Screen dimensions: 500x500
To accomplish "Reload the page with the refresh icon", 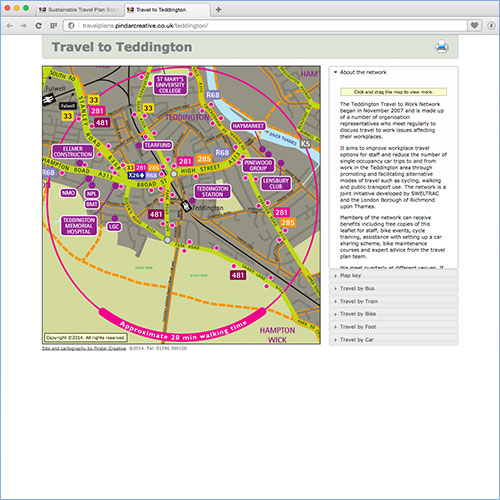I will pyautogui.click(x=39, y=26).
